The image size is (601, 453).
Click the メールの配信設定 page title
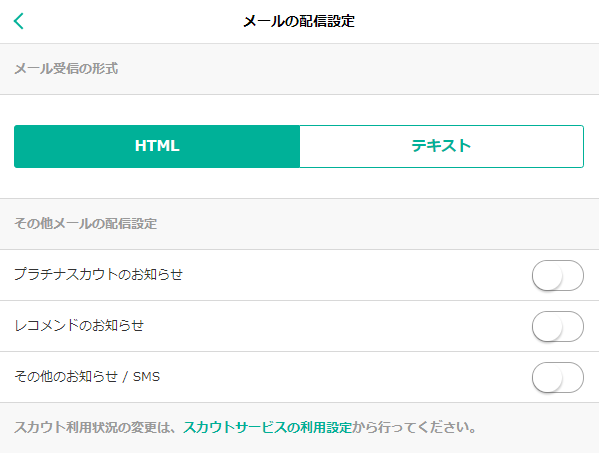pos(299,21)
